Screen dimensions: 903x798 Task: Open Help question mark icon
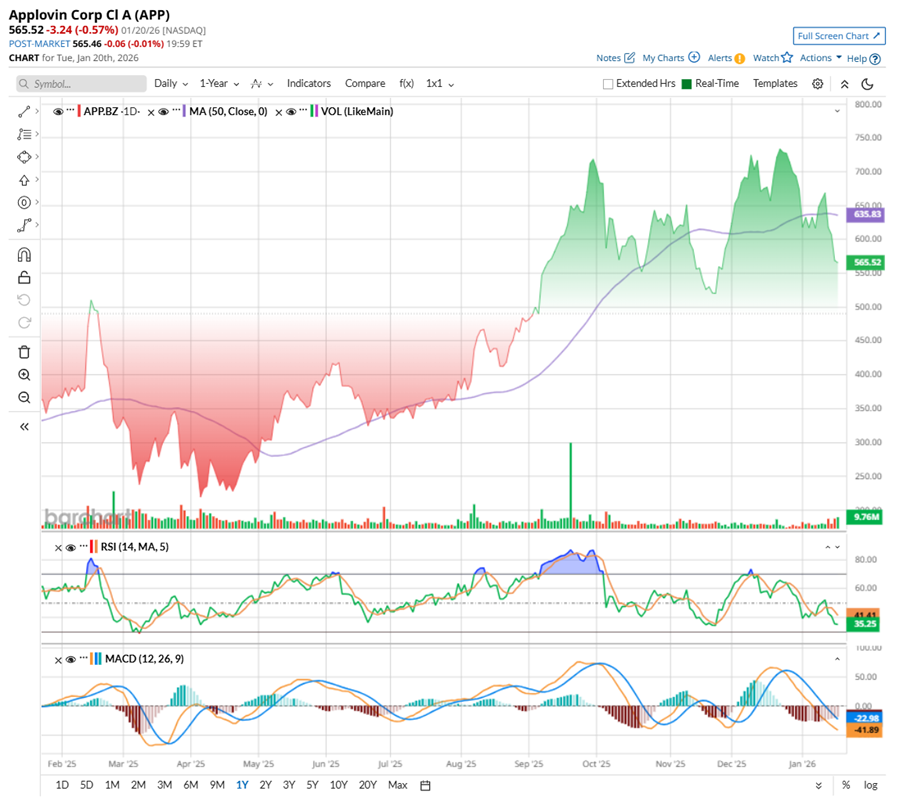point(875,59)
